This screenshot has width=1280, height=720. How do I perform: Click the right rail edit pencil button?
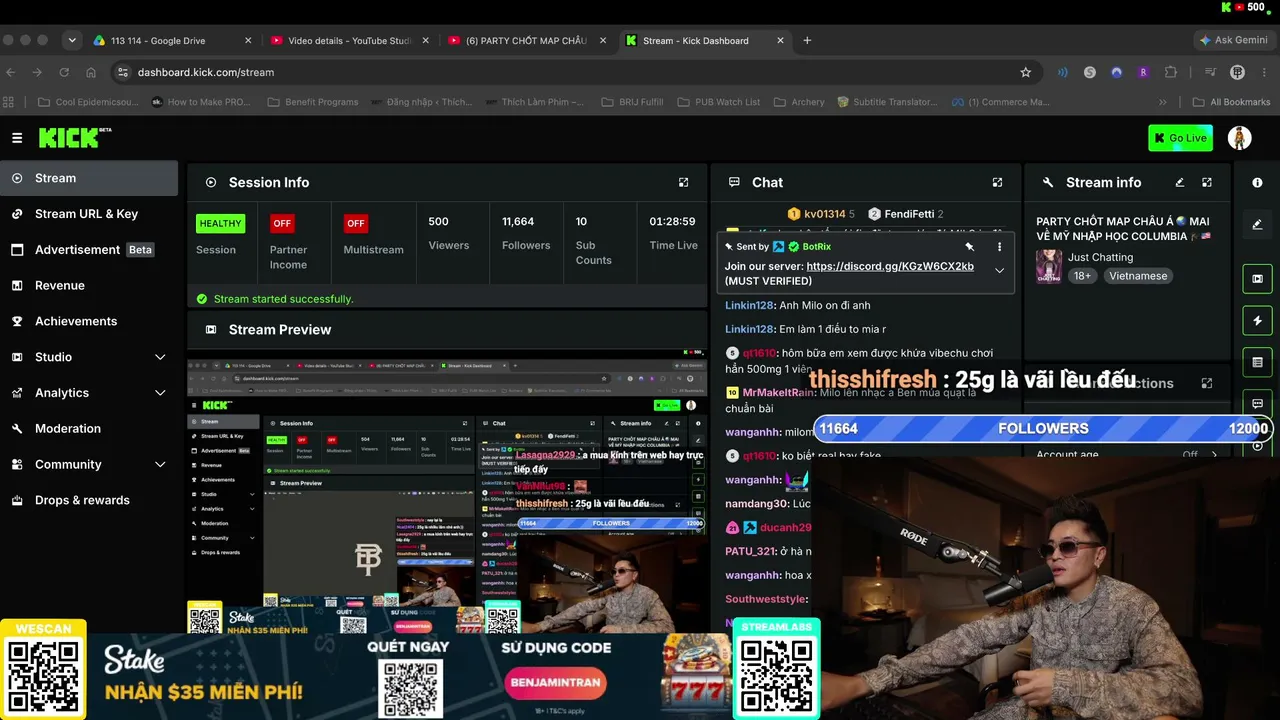[x=1257, y=224]
